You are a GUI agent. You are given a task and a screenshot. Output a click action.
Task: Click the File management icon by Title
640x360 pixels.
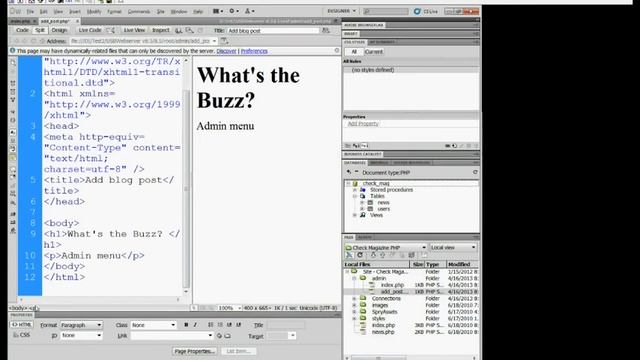click(x=326, y=31)
